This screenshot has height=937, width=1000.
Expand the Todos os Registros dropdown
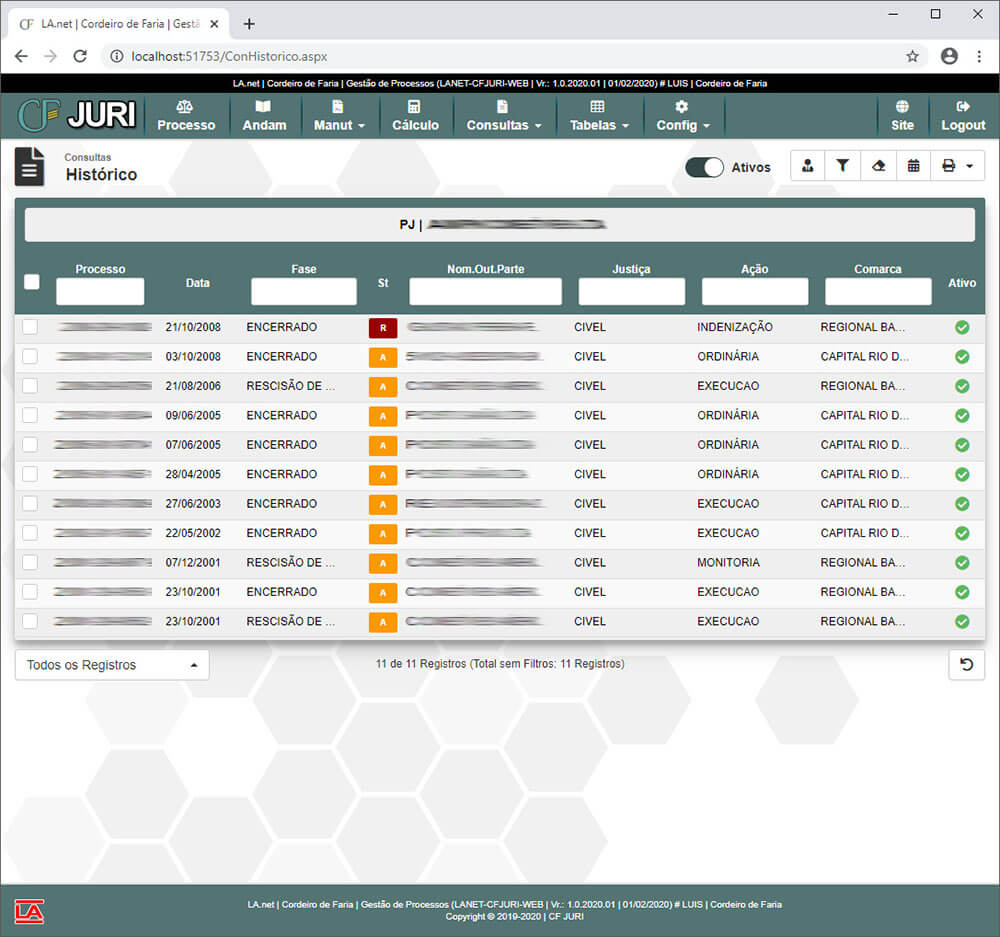(112, 665)
